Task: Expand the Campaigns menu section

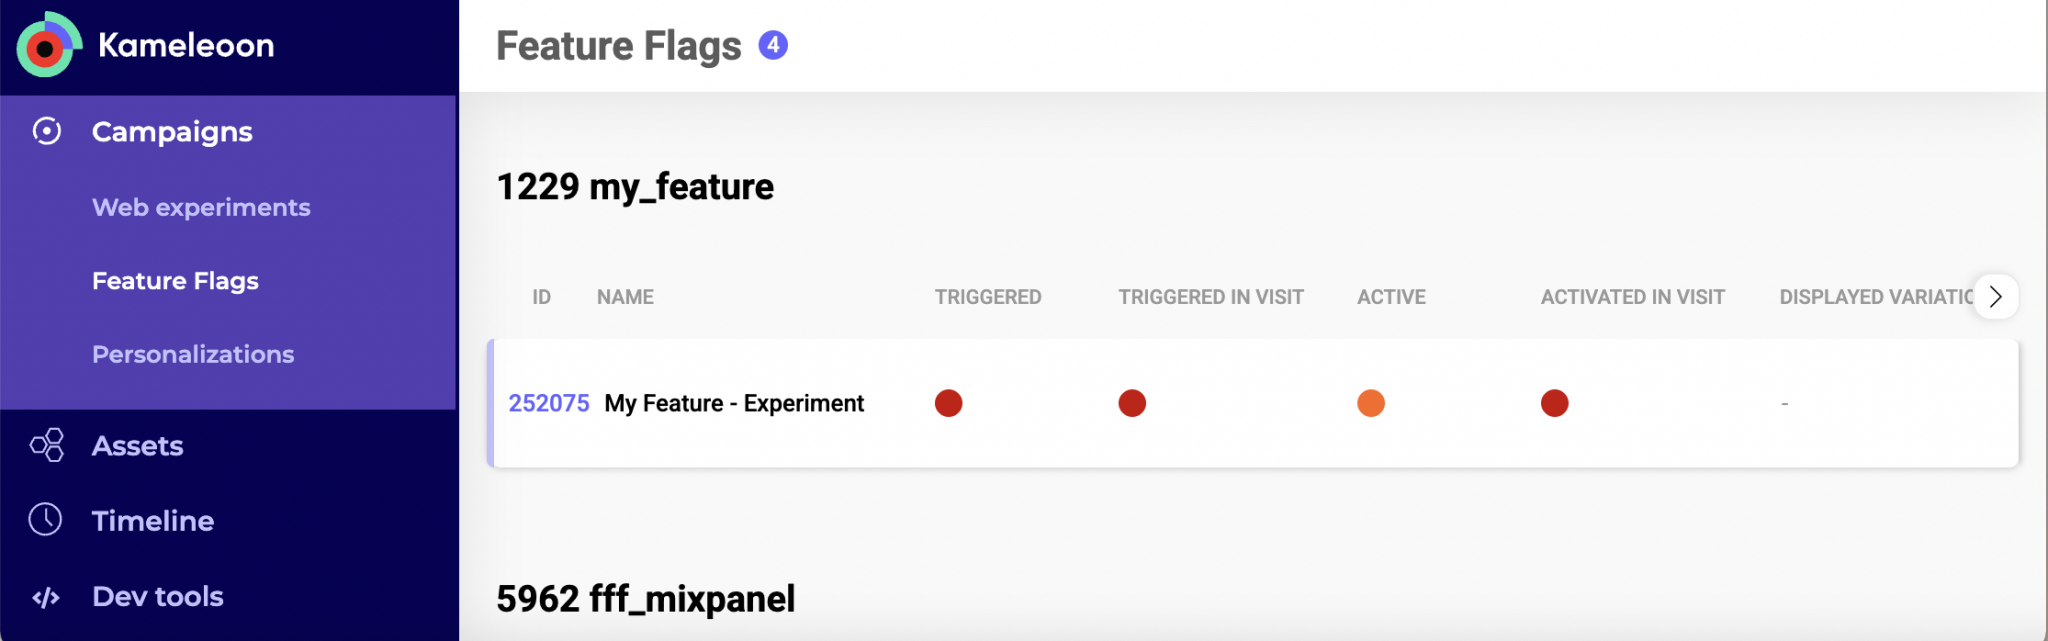Action: (172, 131)
